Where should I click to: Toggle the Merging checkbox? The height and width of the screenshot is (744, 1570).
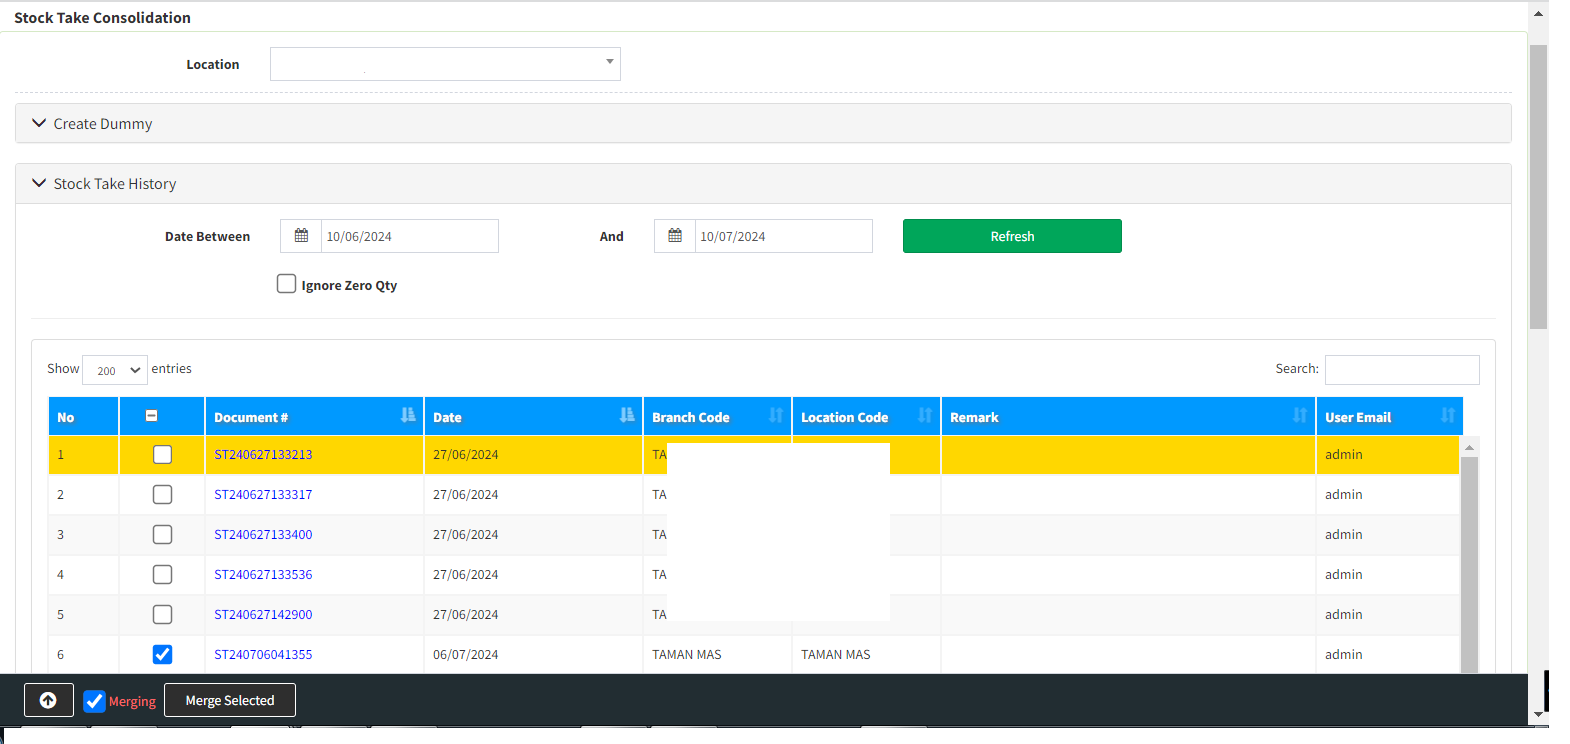[95, 701]
